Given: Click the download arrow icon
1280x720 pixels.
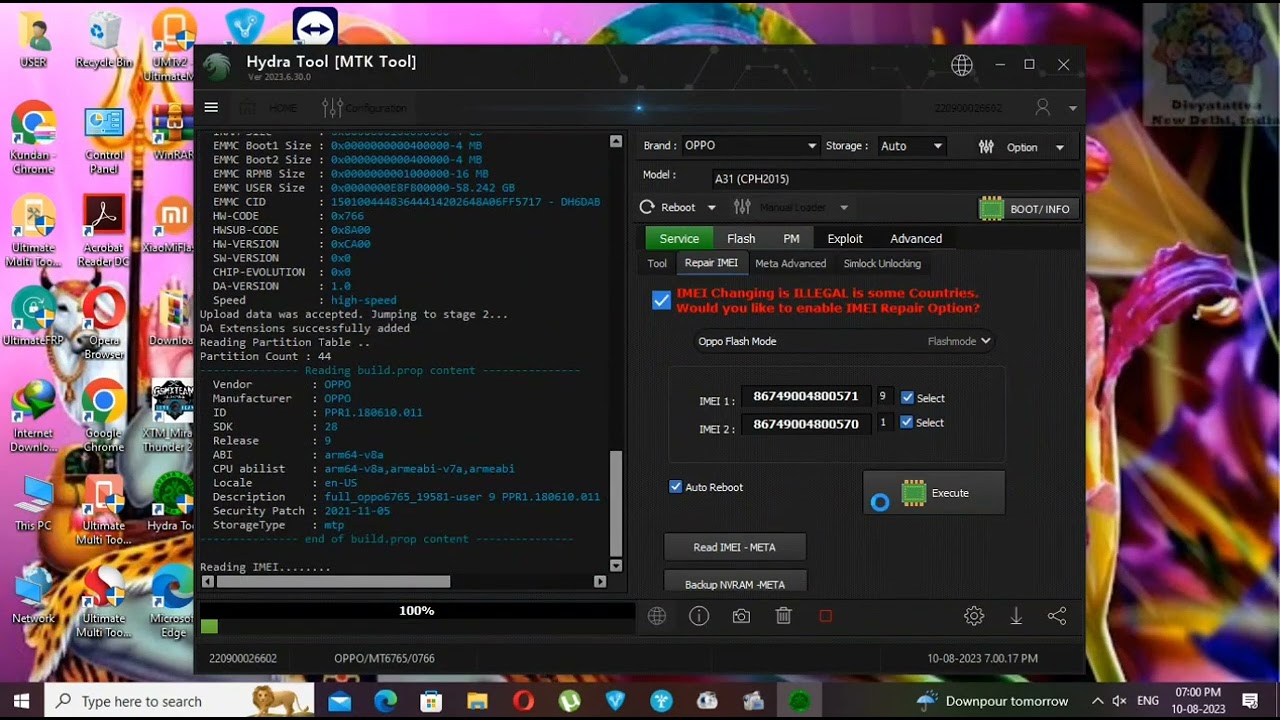Looking at the screenshot, I should pos(1016,616).
